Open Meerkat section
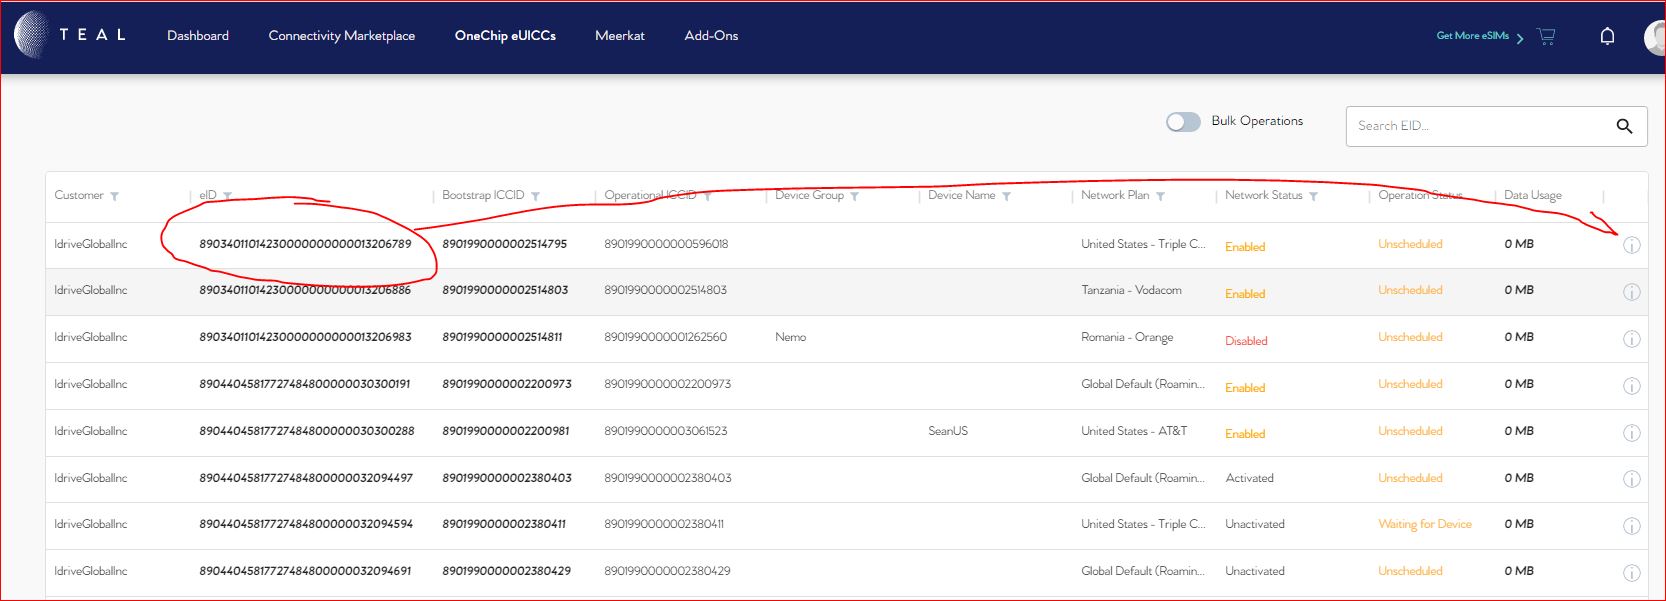The height and width of the screenshot is (601, 1666). (620, 36)
